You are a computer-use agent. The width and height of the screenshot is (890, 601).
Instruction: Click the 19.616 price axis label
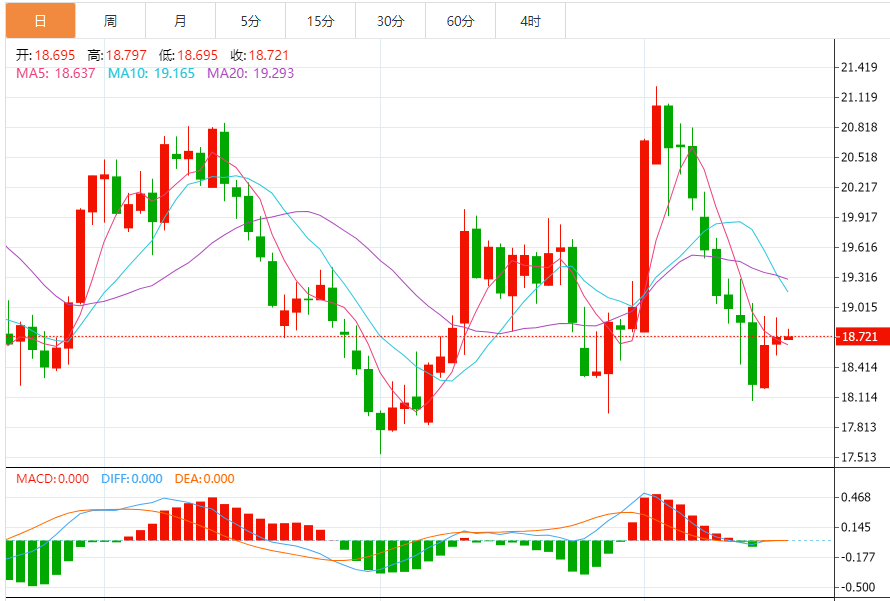(x=859, y=247)
